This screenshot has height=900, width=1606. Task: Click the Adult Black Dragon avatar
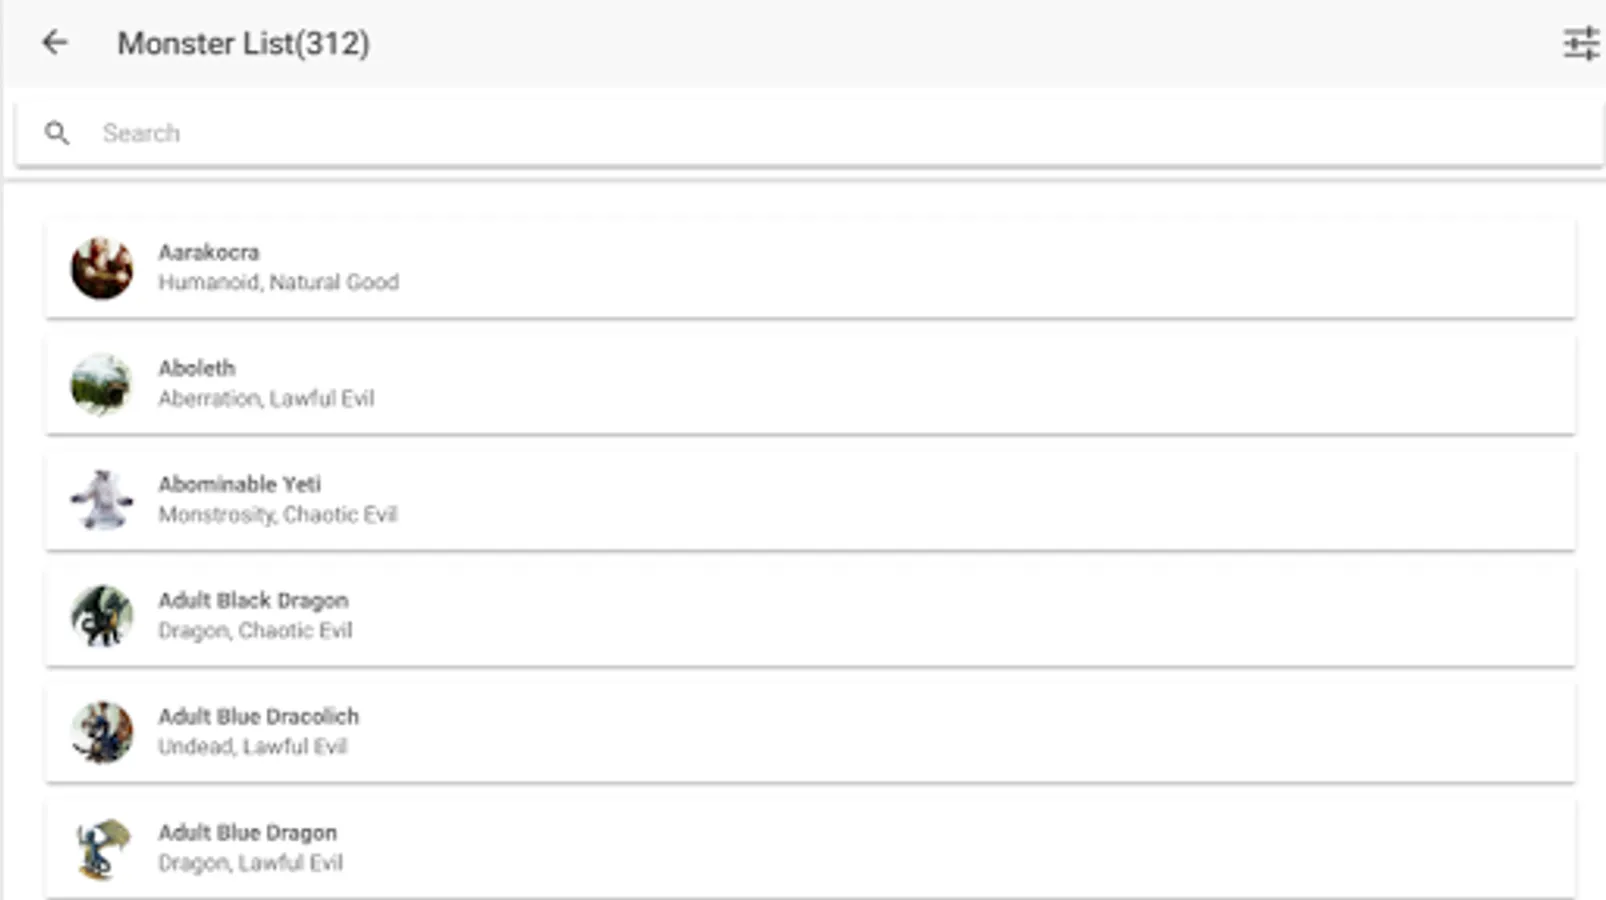(102, 616)
